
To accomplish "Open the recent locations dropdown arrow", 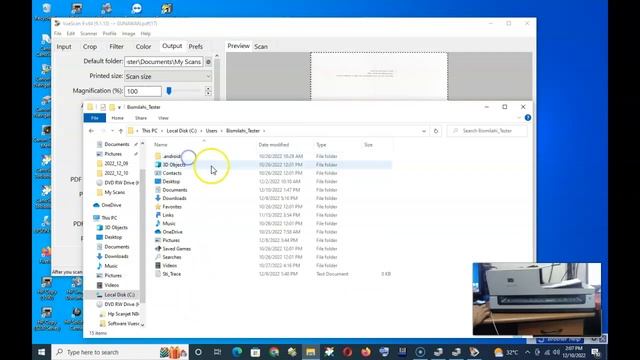I will click(x=112, y=131).
